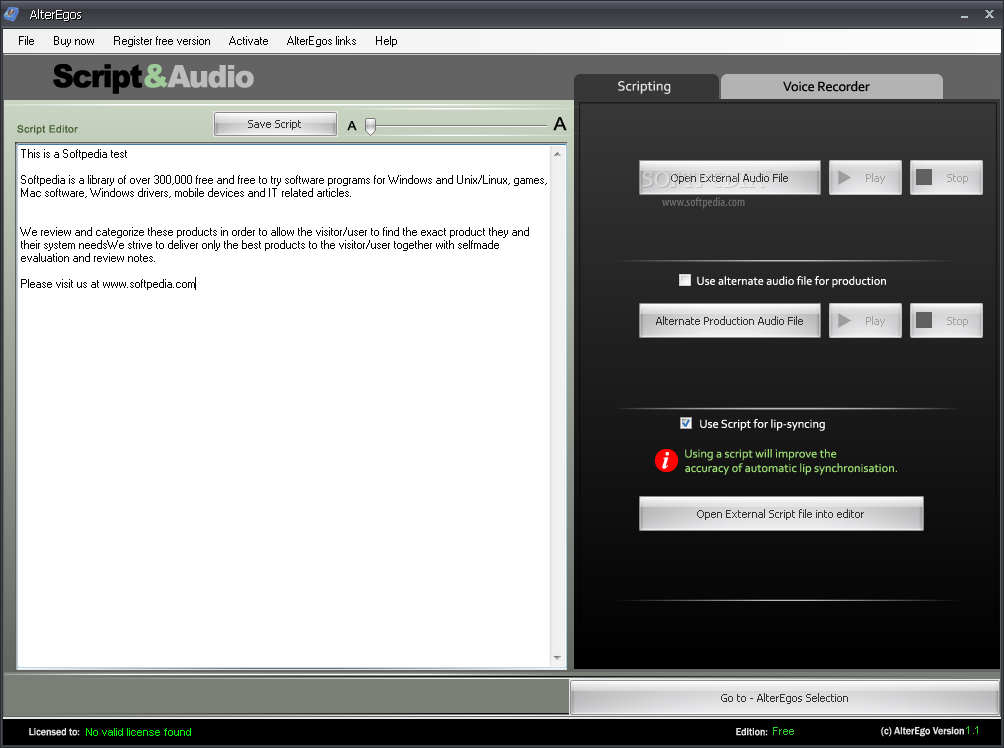Click the 'Edition: Free' status text

coord(765,731)
